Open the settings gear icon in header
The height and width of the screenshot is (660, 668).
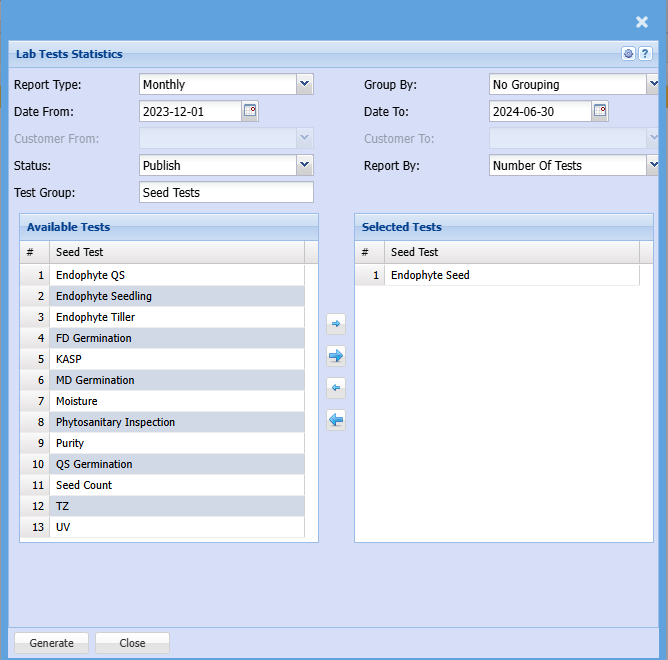[x=628, y=54]
